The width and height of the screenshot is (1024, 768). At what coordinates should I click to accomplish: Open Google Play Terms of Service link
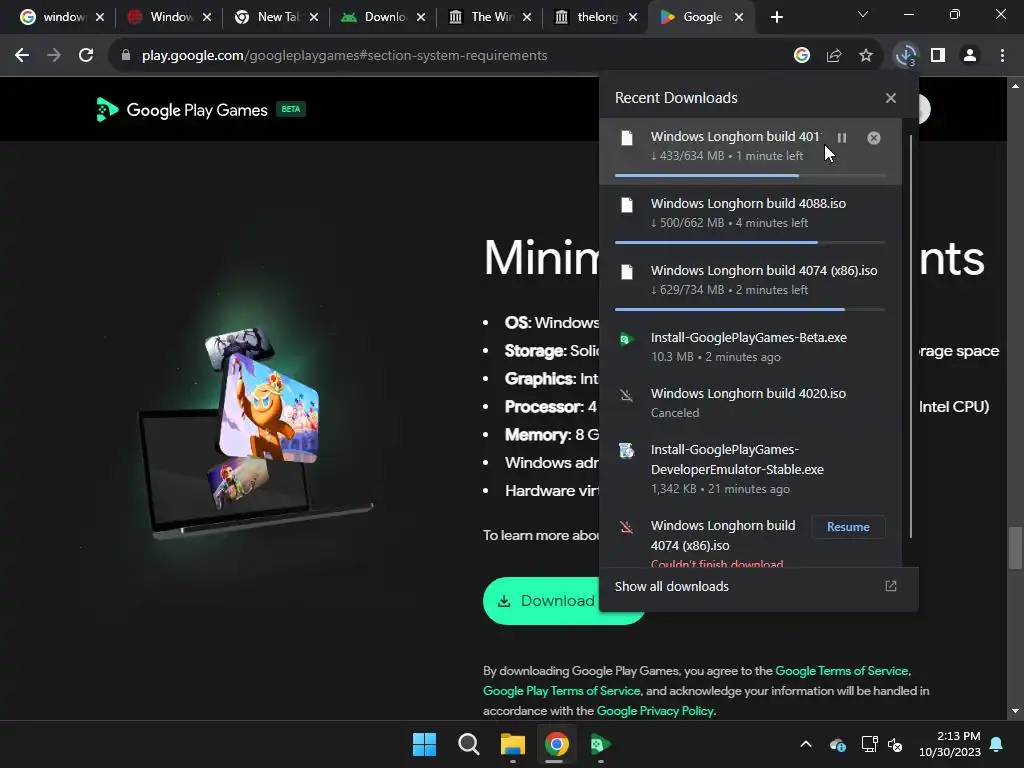[x=562, y=691]
